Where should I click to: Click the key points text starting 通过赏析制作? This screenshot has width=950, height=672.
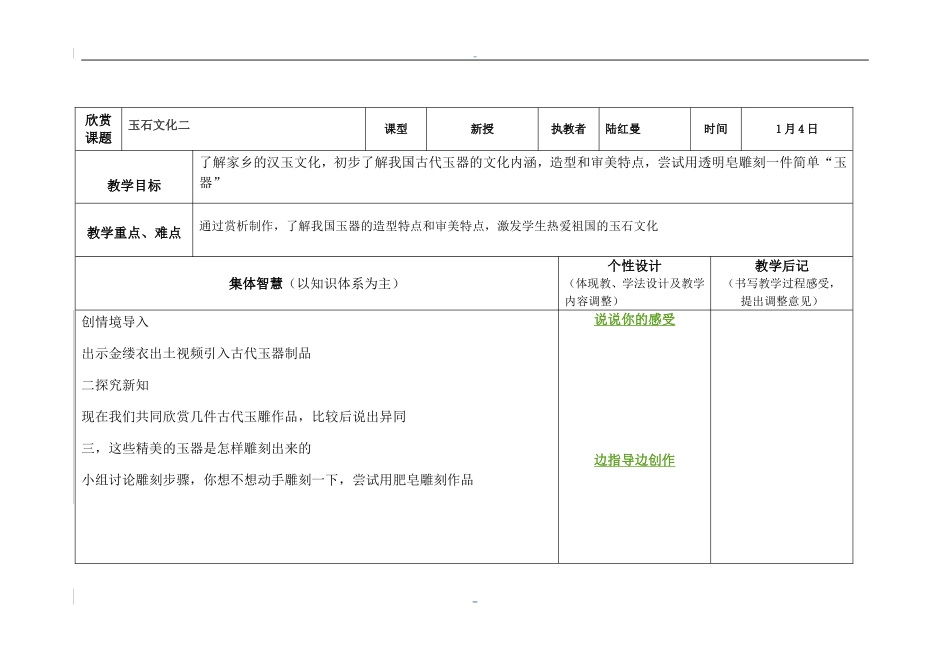(428, 226)
